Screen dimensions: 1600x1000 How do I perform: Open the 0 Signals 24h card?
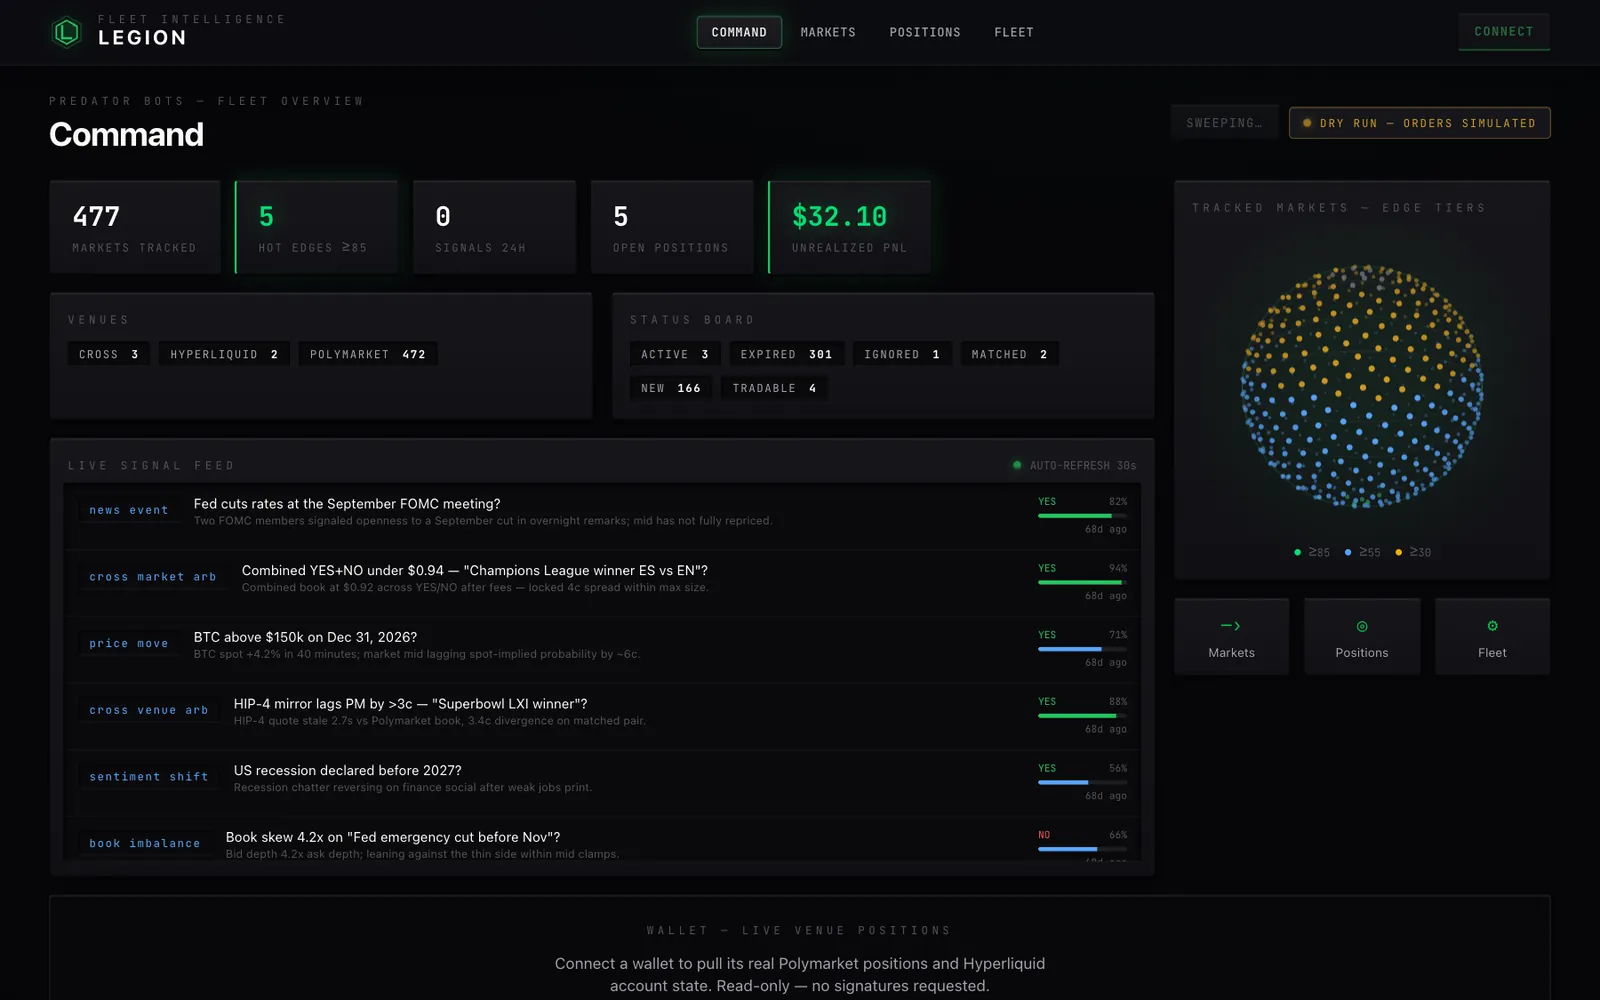coord(494,227)
